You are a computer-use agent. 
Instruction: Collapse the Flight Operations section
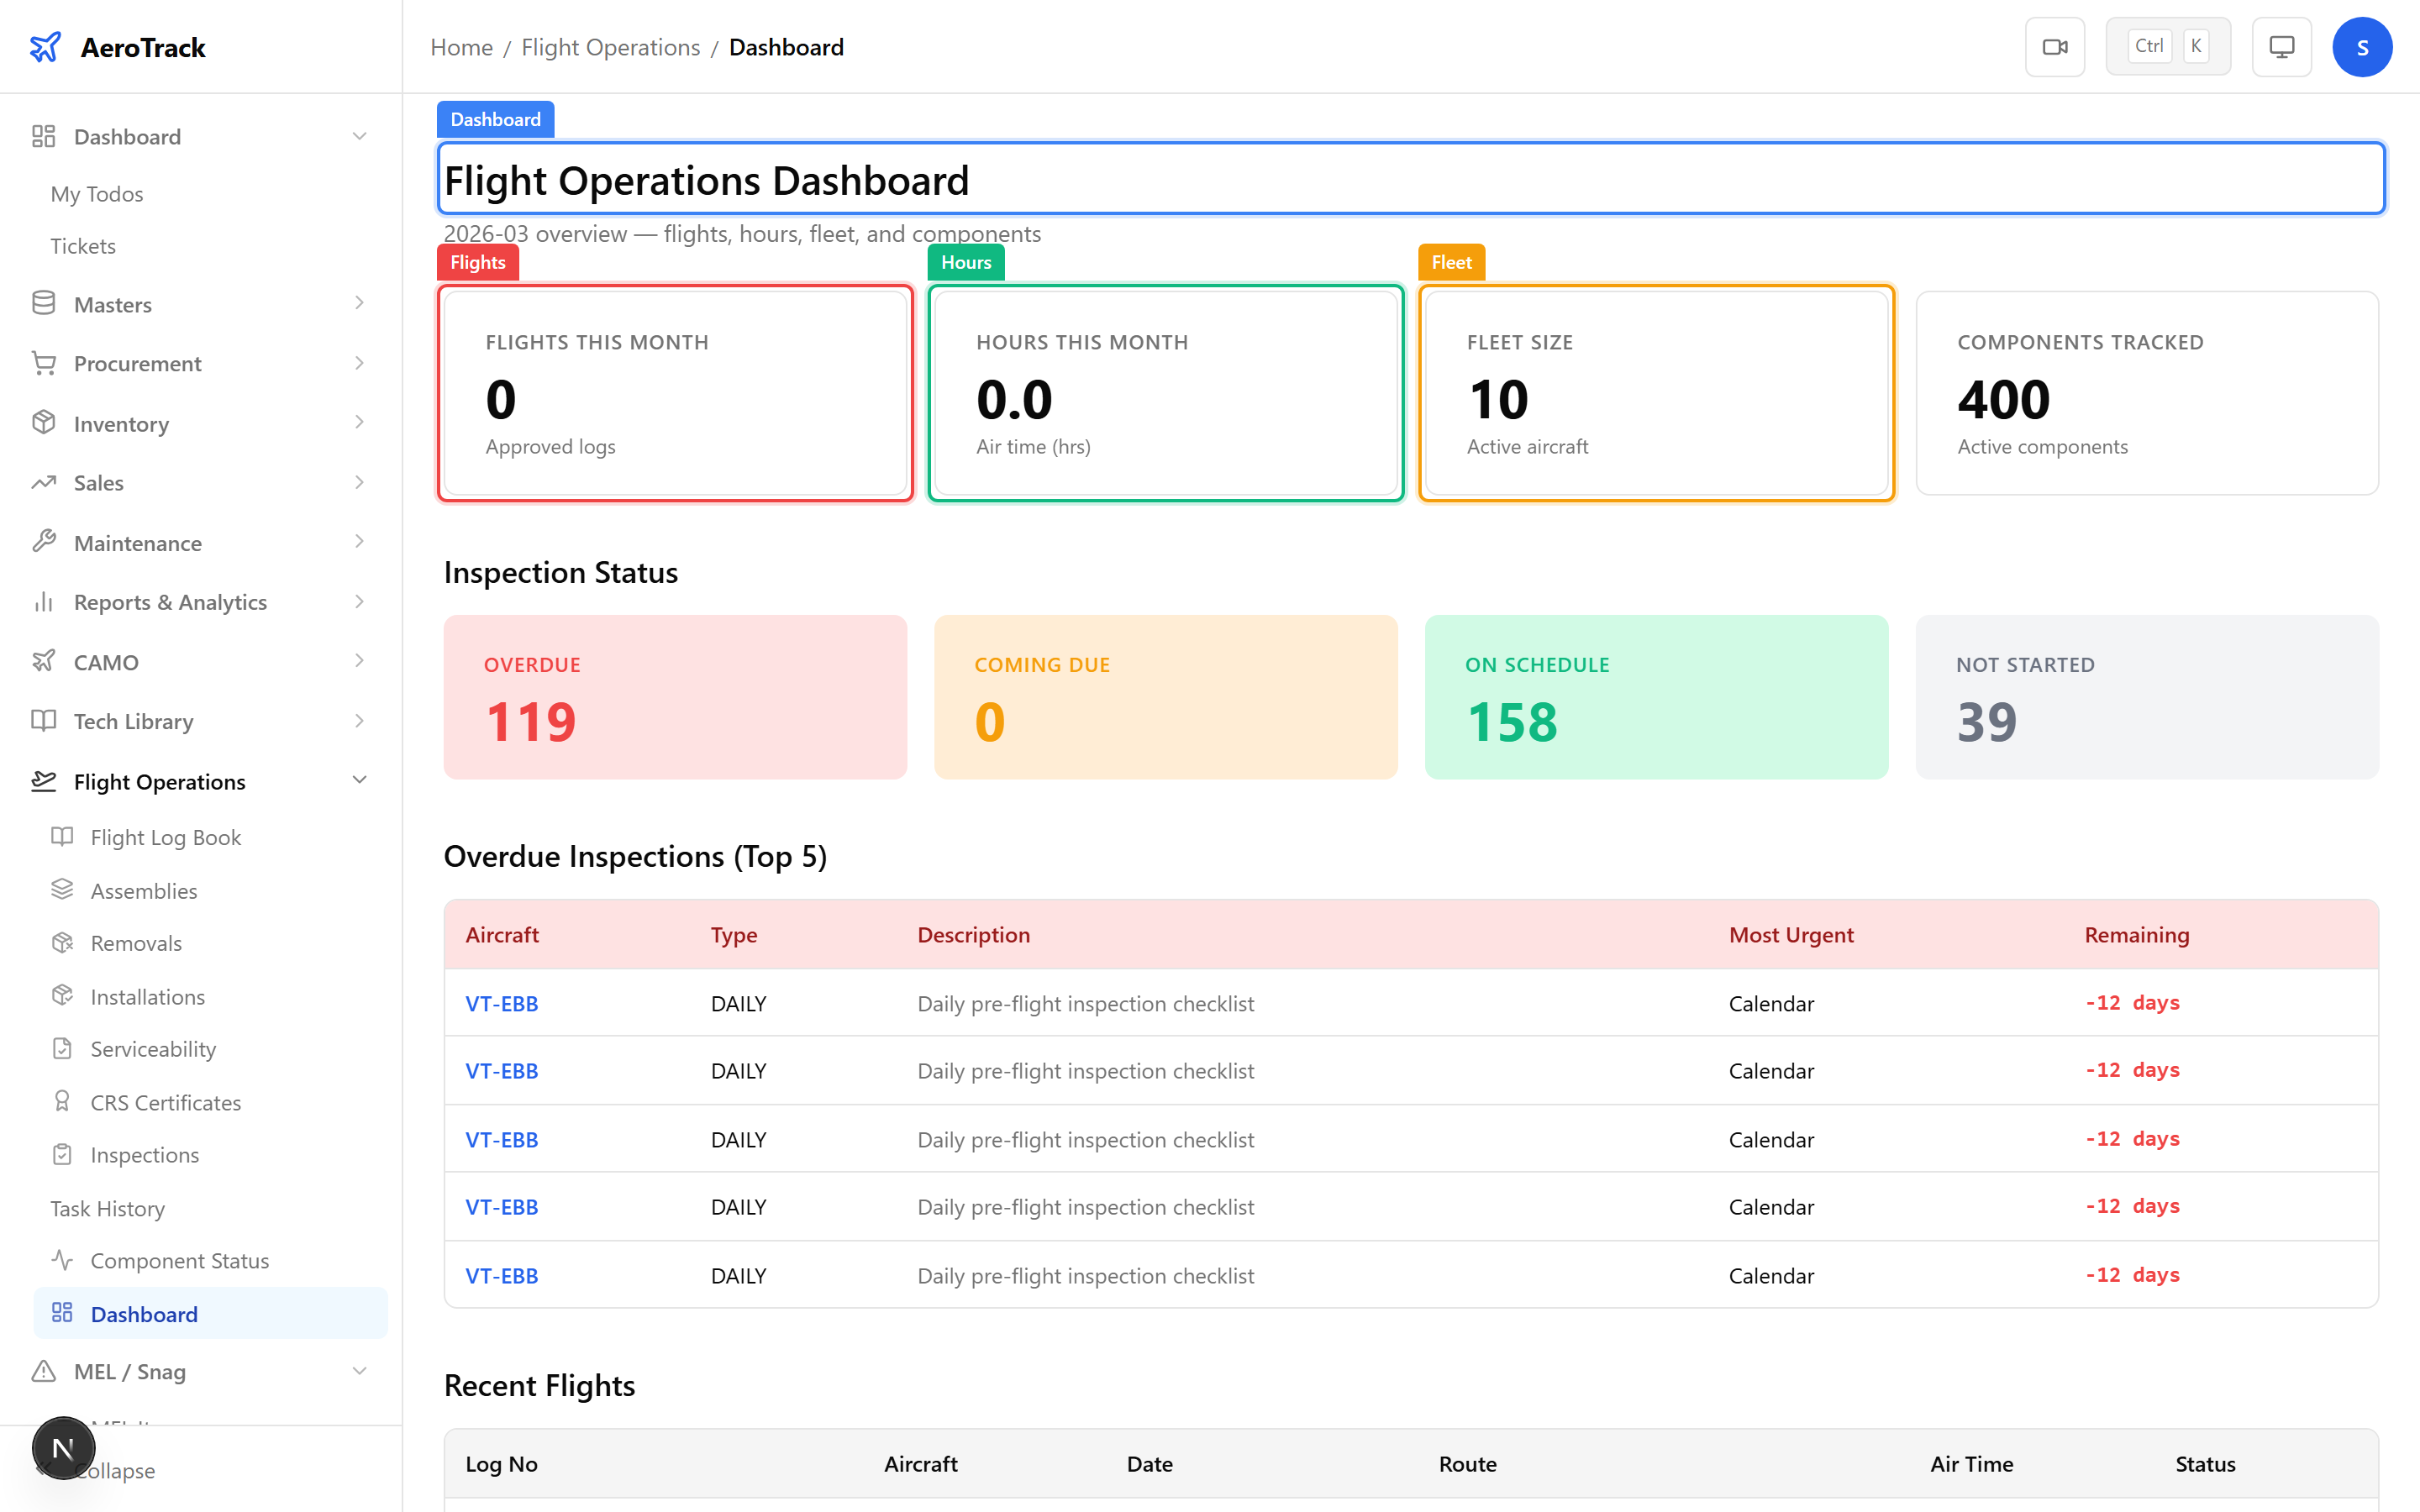point(360,780)
